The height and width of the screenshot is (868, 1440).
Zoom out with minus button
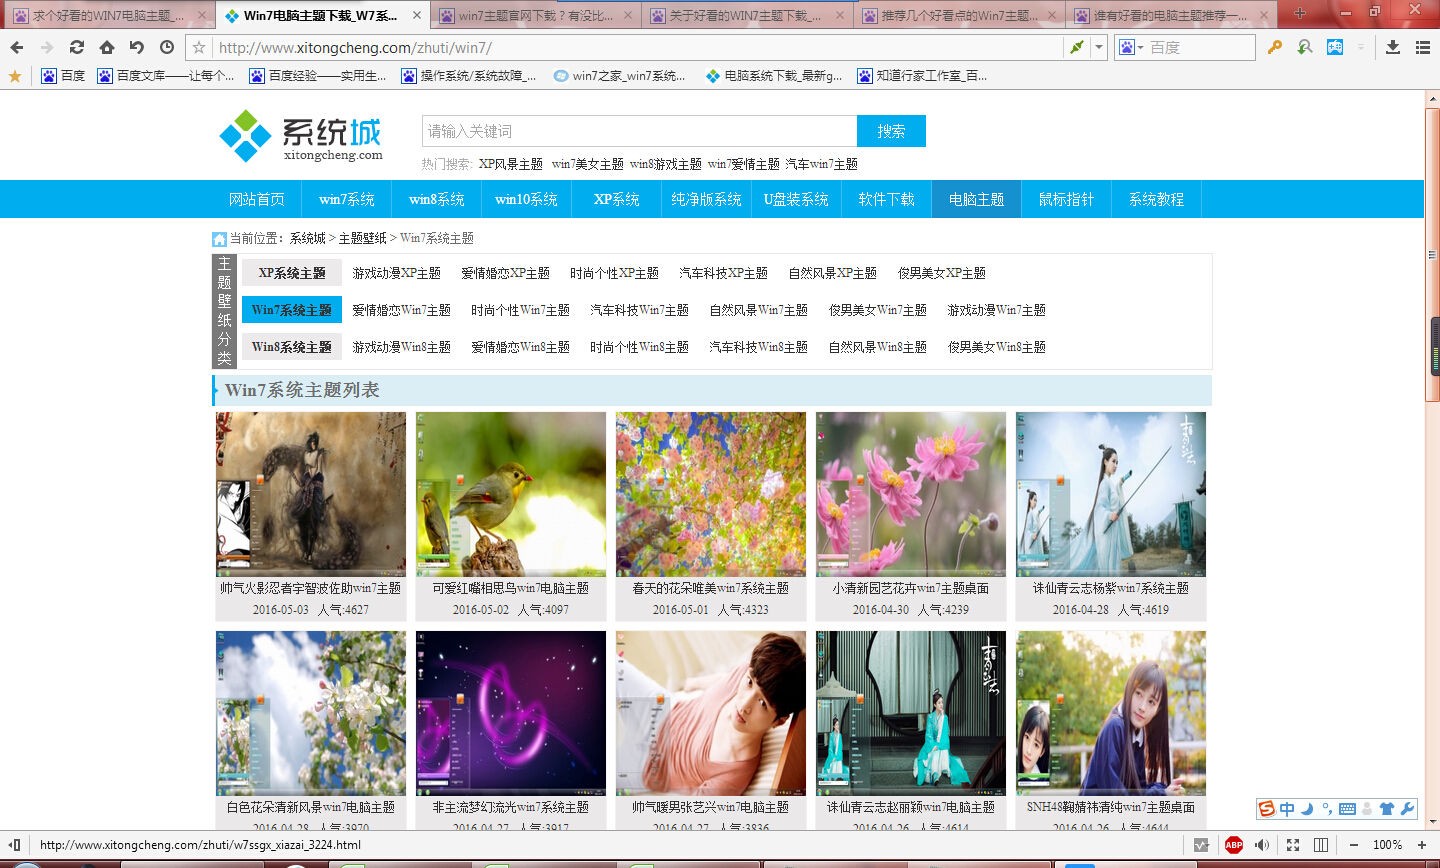coord(1354,845)
